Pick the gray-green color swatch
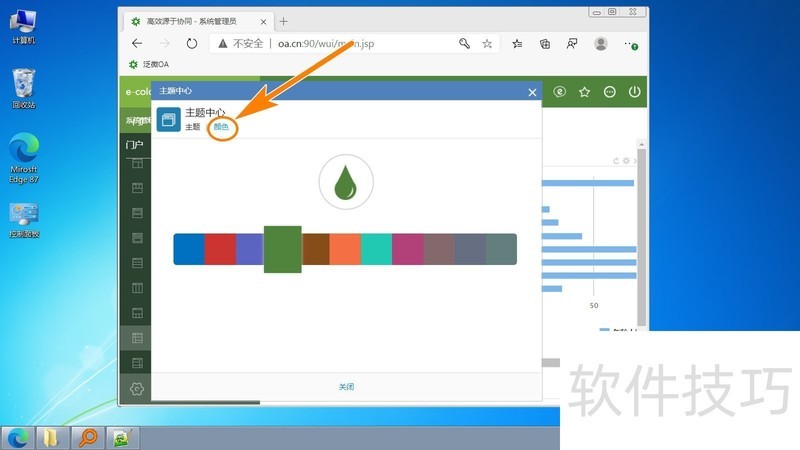This screenshot has height=450, width=800. coord(501,249)
